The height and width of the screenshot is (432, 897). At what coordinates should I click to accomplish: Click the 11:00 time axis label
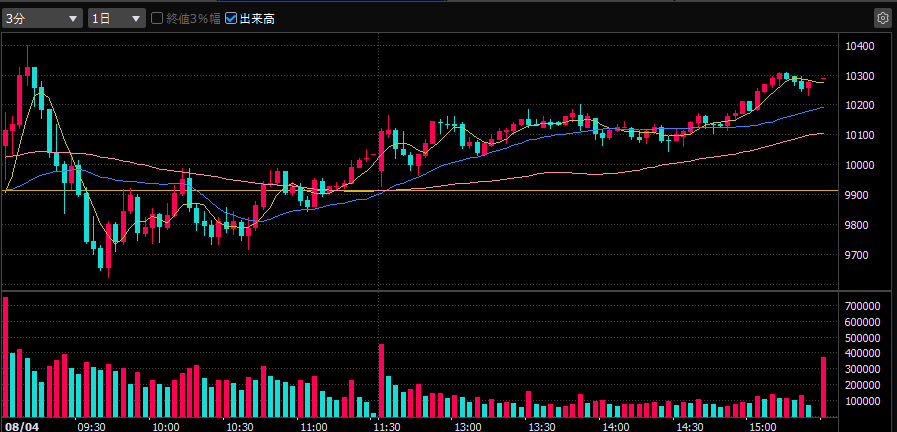315,426
